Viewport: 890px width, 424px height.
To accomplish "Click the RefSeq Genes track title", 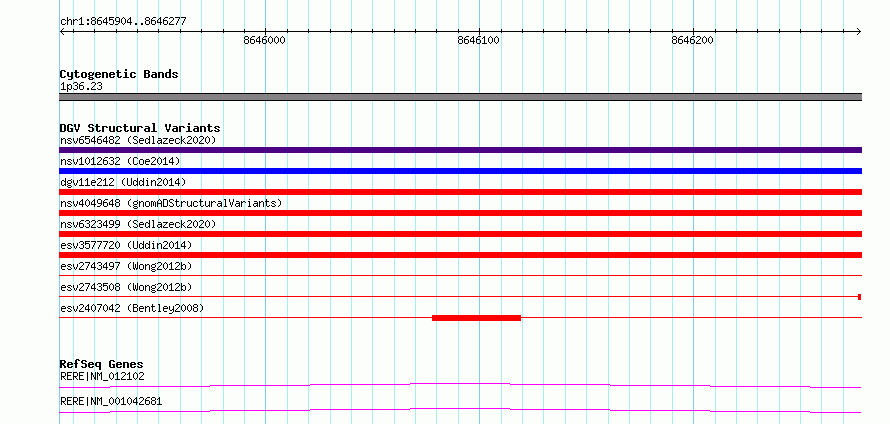I will [102, 364].
